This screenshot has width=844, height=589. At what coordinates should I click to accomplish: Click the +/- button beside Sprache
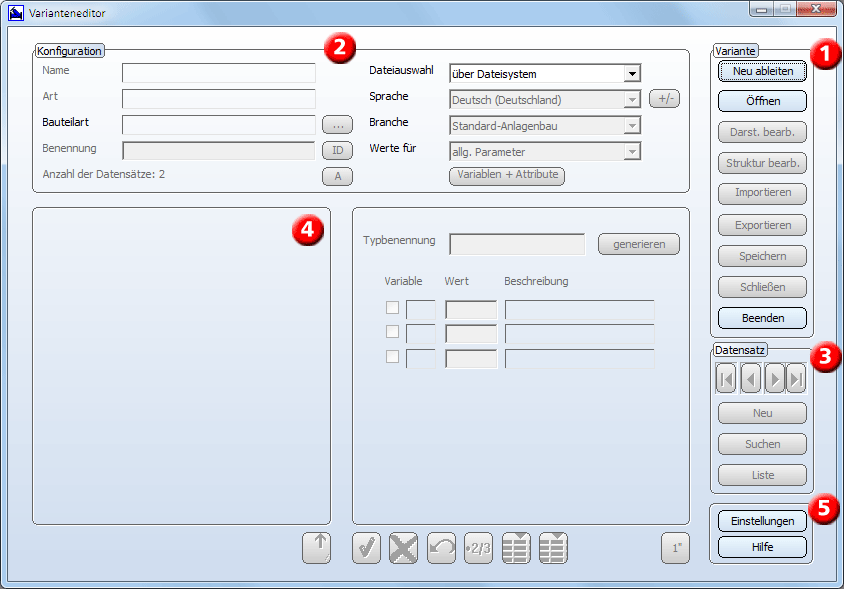pos(665,99)
